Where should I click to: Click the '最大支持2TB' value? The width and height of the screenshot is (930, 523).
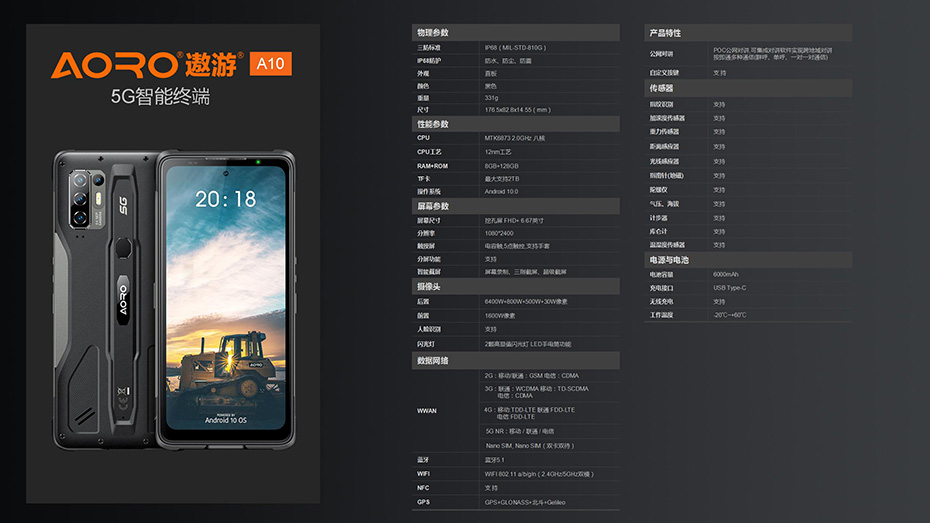coord(502,178)
